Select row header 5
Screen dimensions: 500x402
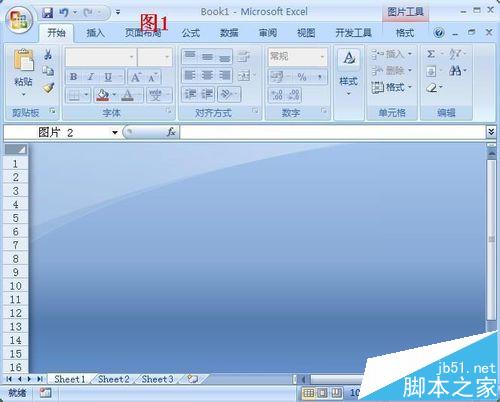(15, 218)
